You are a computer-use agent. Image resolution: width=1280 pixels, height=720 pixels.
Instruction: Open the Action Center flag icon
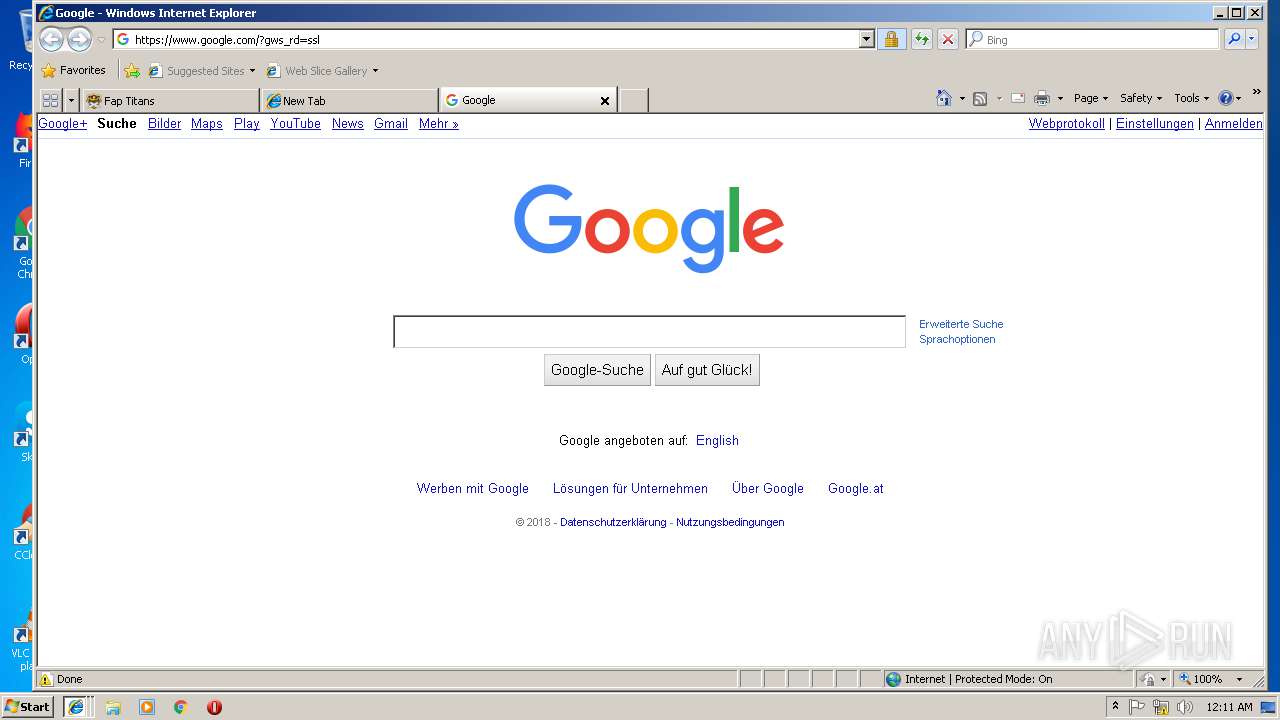click(x=1137, y=707)
